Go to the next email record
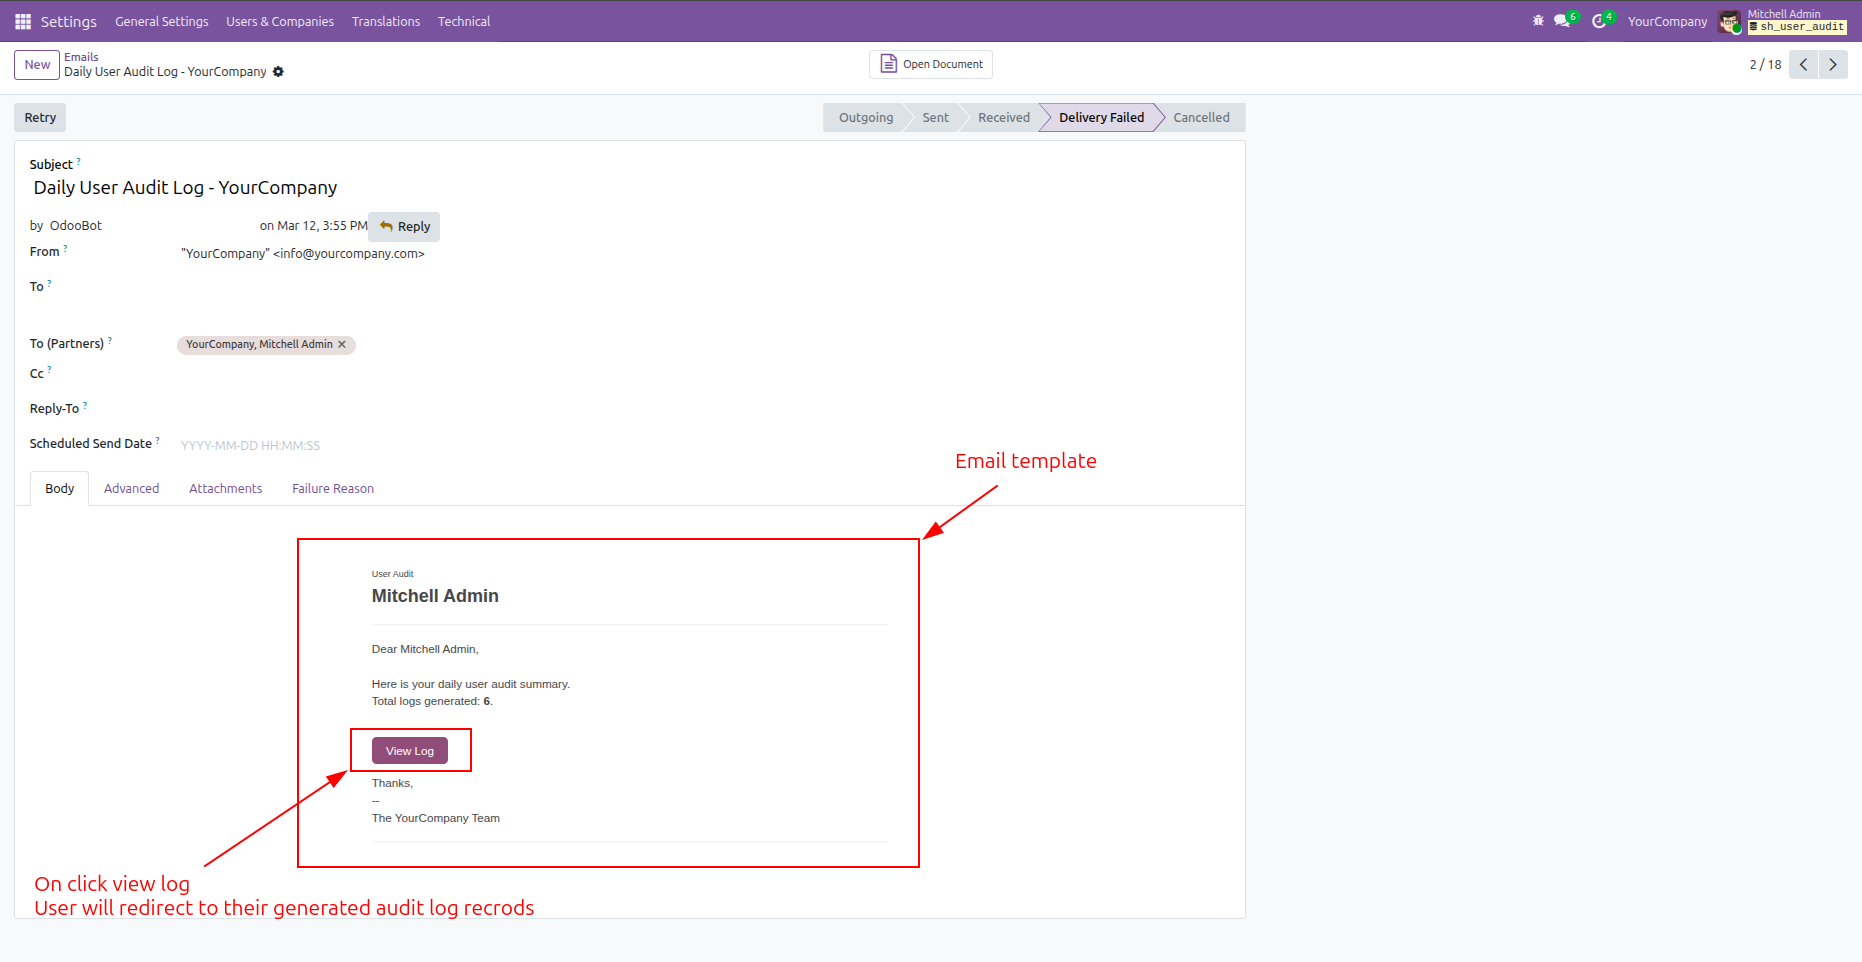The image size is (1862, 962). click(1833, 65)
